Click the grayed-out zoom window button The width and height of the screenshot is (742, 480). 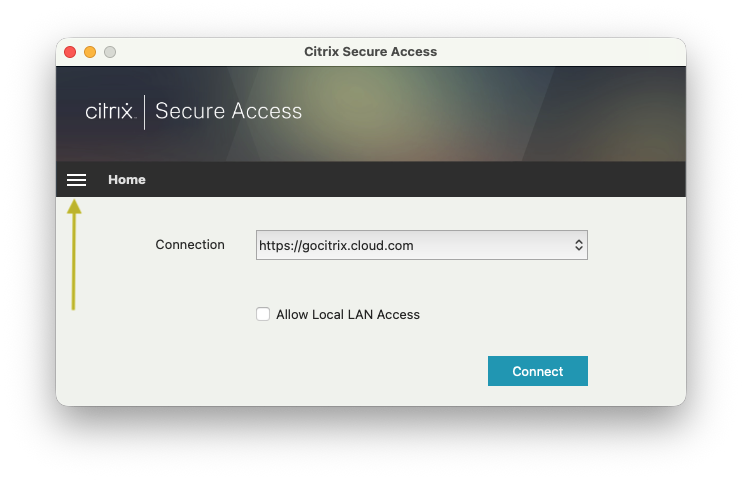click(x=110, y=52)
